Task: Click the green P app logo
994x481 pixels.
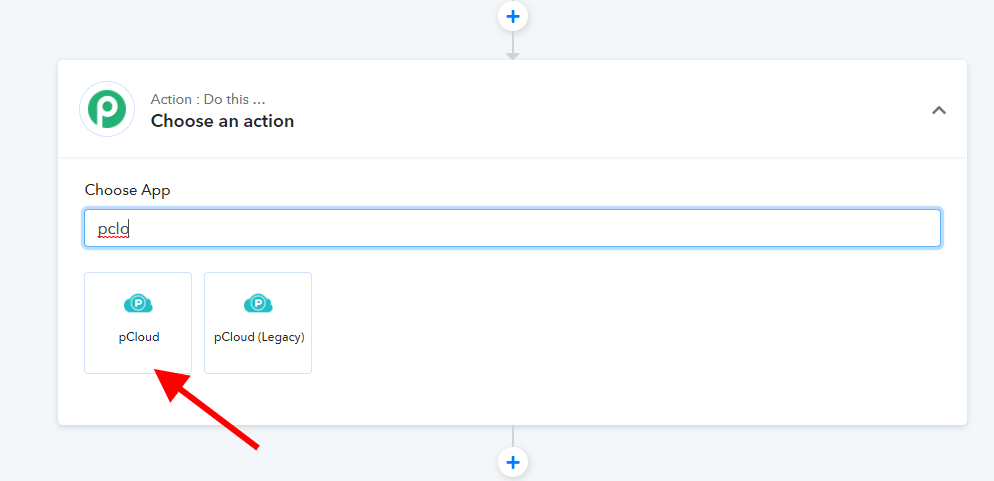Action: (106, 109)
